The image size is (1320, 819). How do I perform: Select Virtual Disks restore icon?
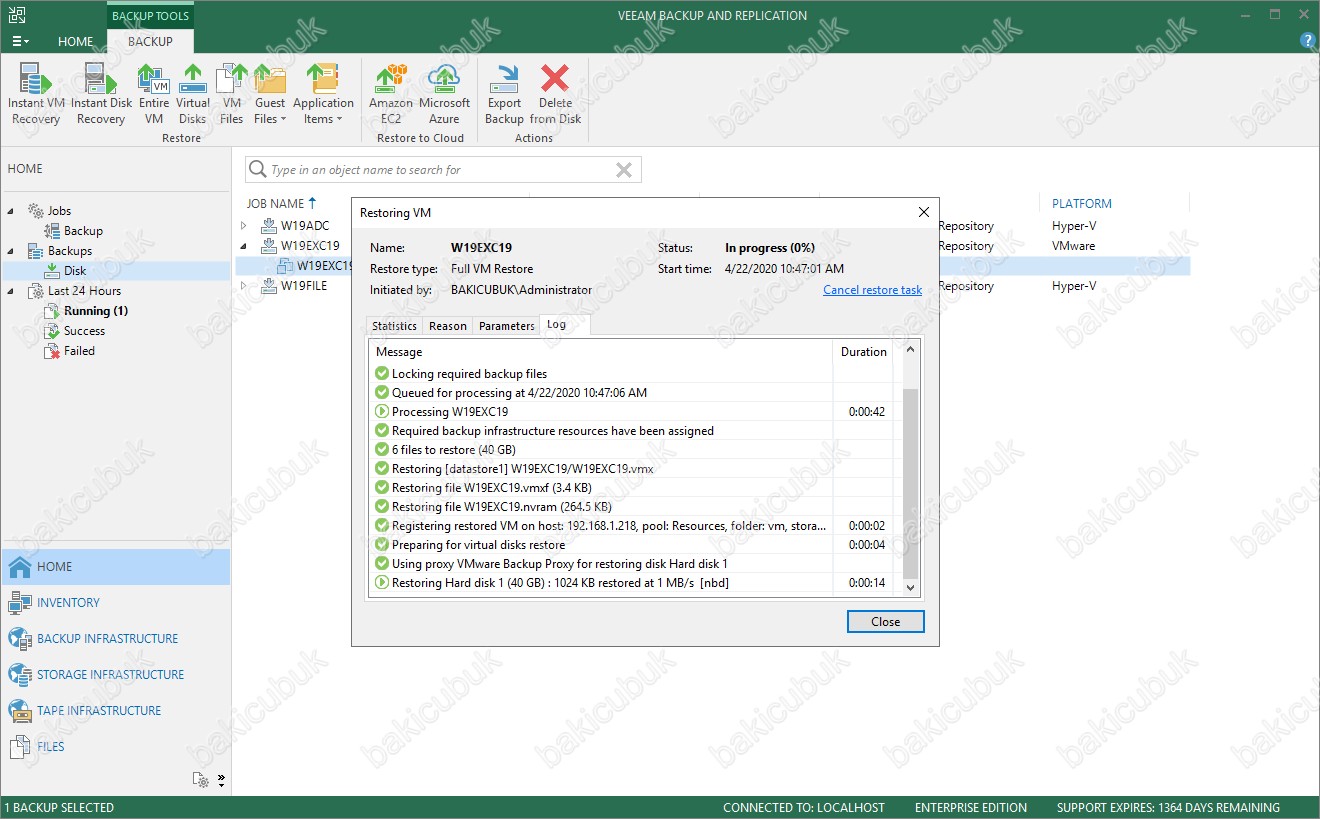point(193,94)
